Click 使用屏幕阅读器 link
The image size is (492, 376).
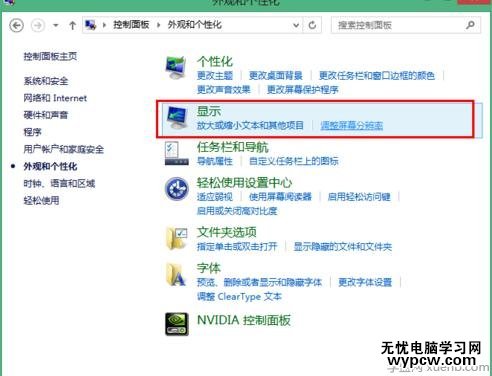(x=280, y=197)
